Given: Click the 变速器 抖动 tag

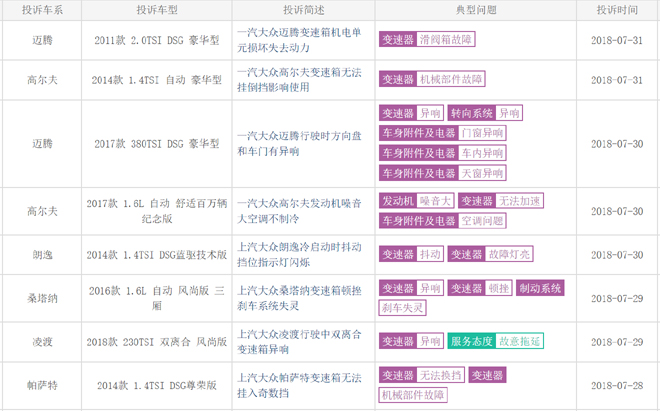Looking at the screenshot, I should point(411,254).
